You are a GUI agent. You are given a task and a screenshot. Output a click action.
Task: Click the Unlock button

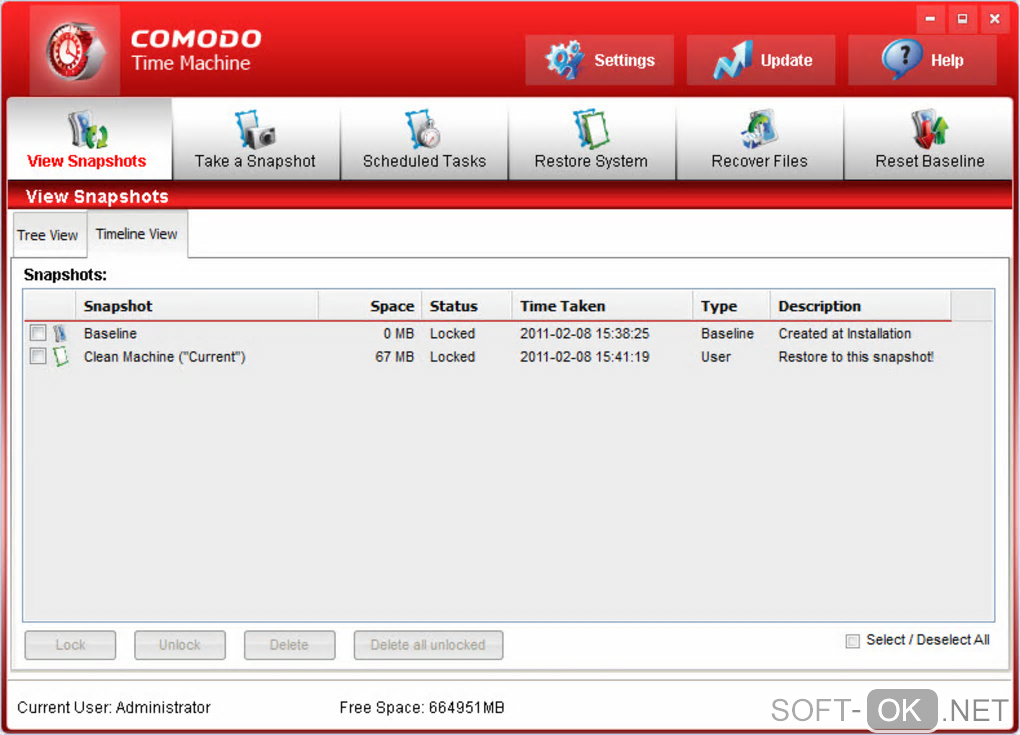coord(180,645)
